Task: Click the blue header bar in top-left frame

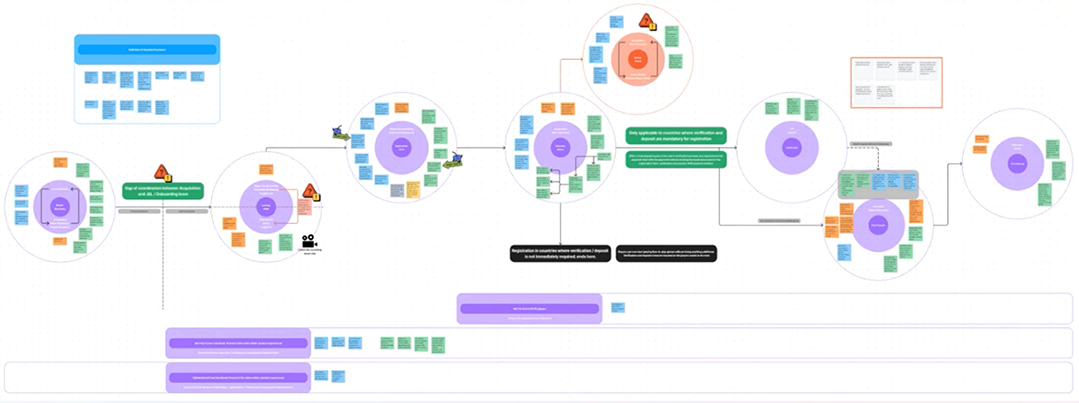Action: coord(147,50)
